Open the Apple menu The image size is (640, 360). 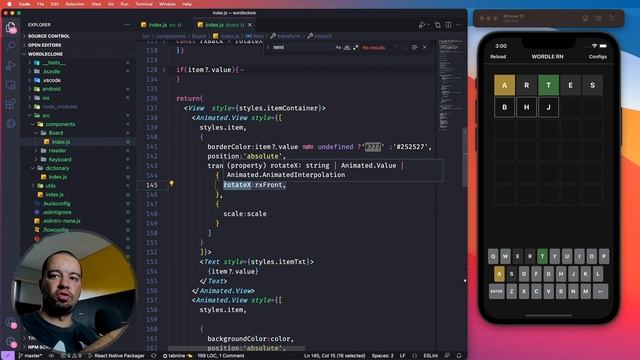(x=9, y=4)
